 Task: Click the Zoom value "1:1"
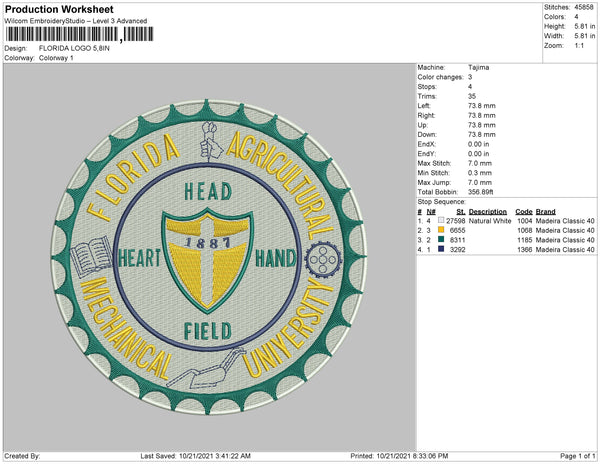pyautogui.click(x=579, y=46)
